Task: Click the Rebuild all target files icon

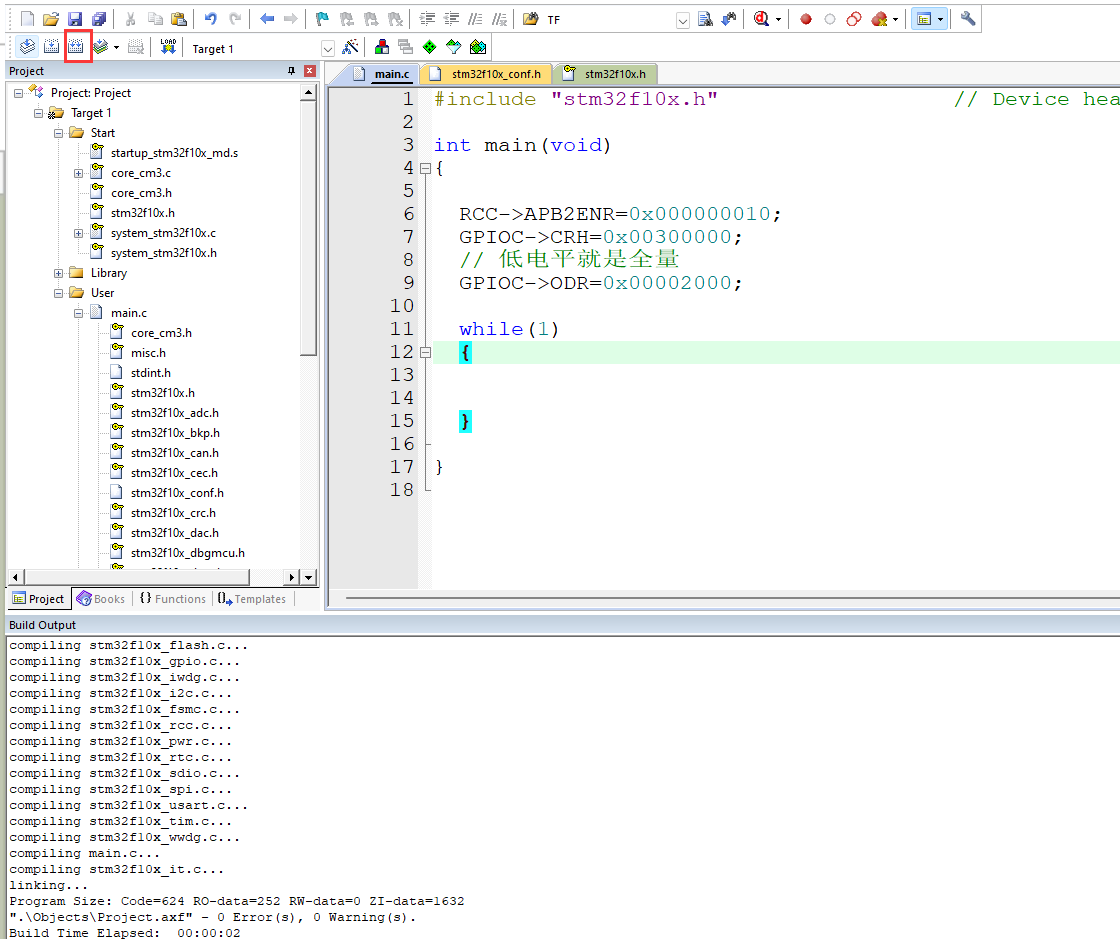Action: pyautogui.click(x=76, y=47)
